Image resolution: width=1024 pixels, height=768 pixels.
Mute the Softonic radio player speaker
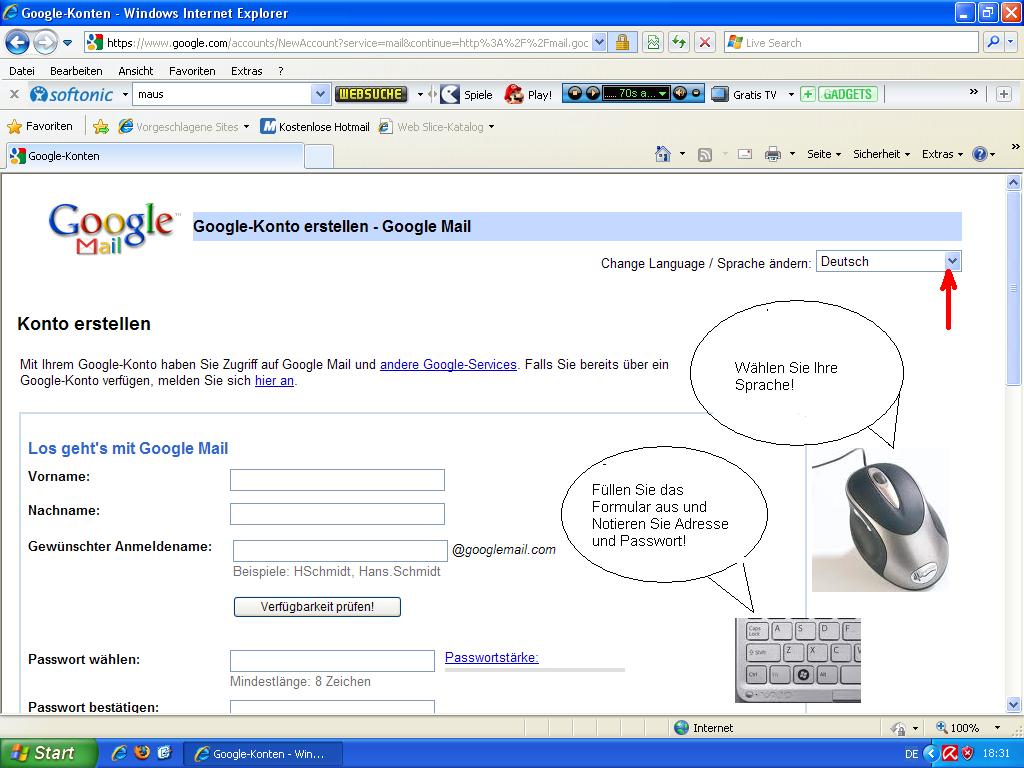click(680, 94)
